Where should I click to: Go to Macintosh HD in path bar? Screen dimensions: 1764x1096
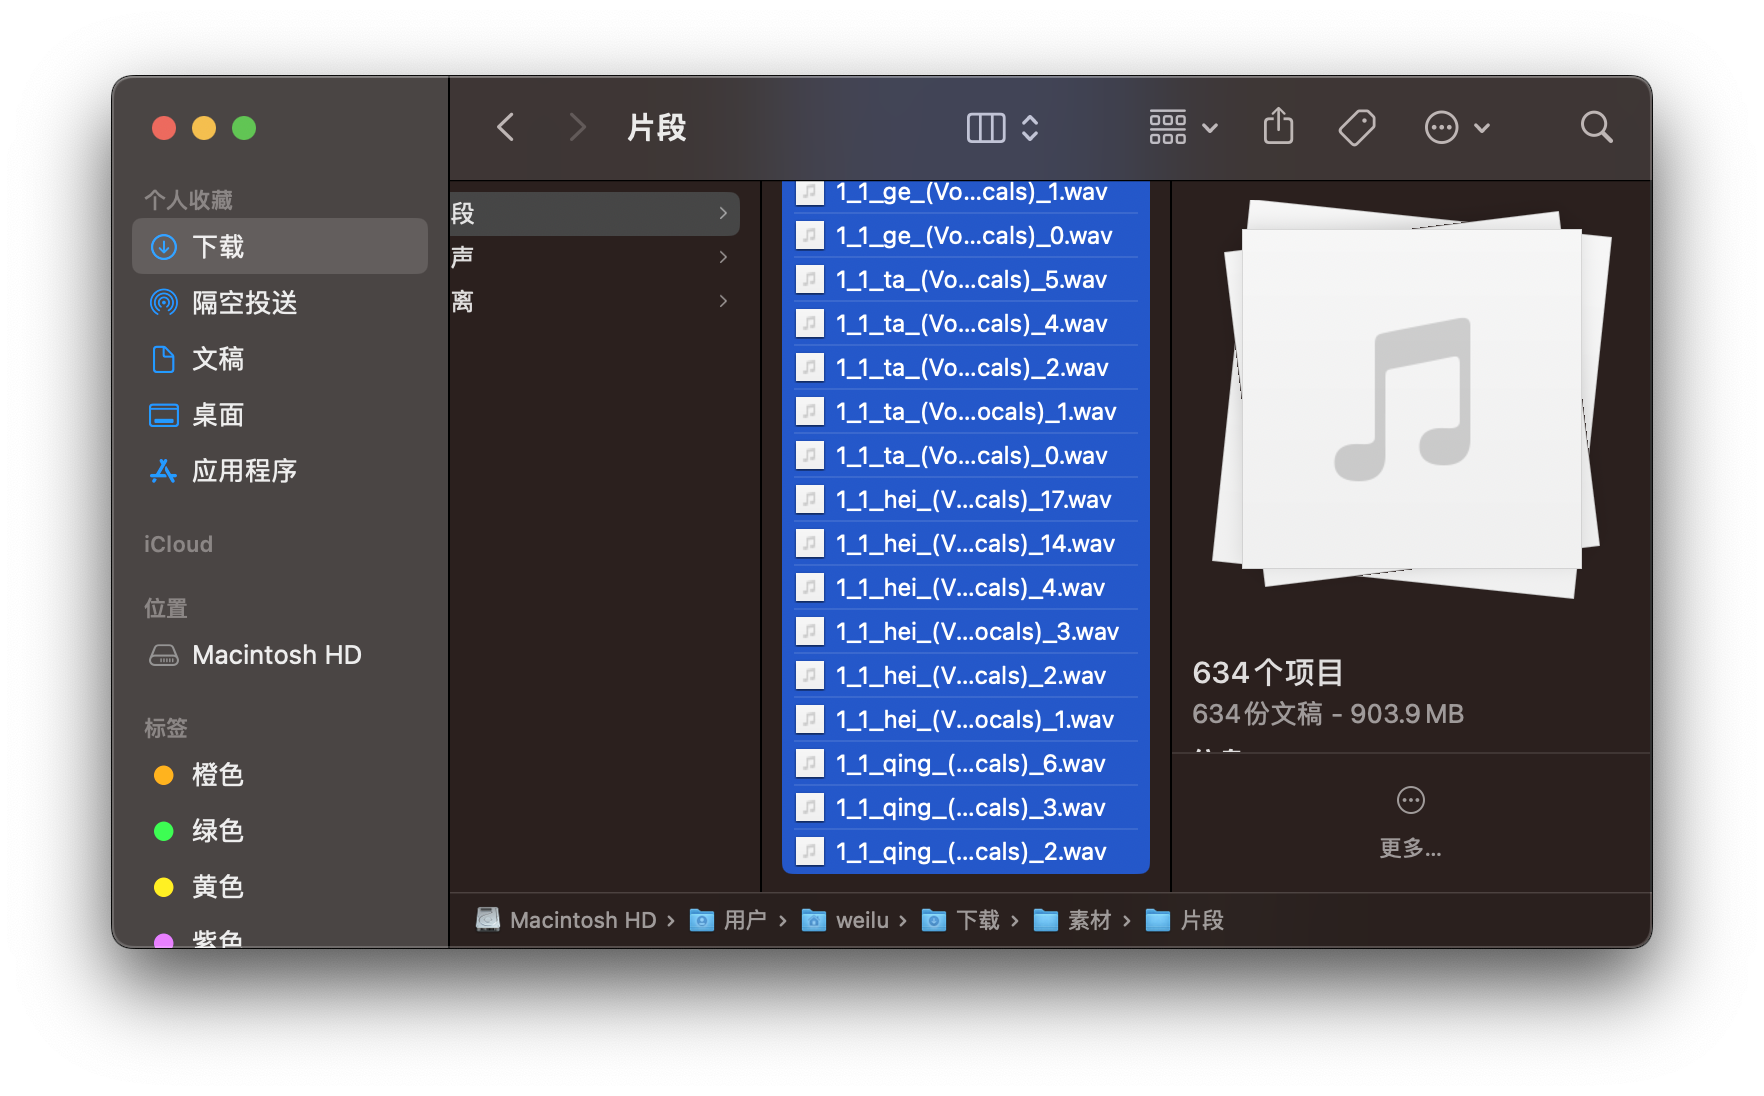[566, 920]
